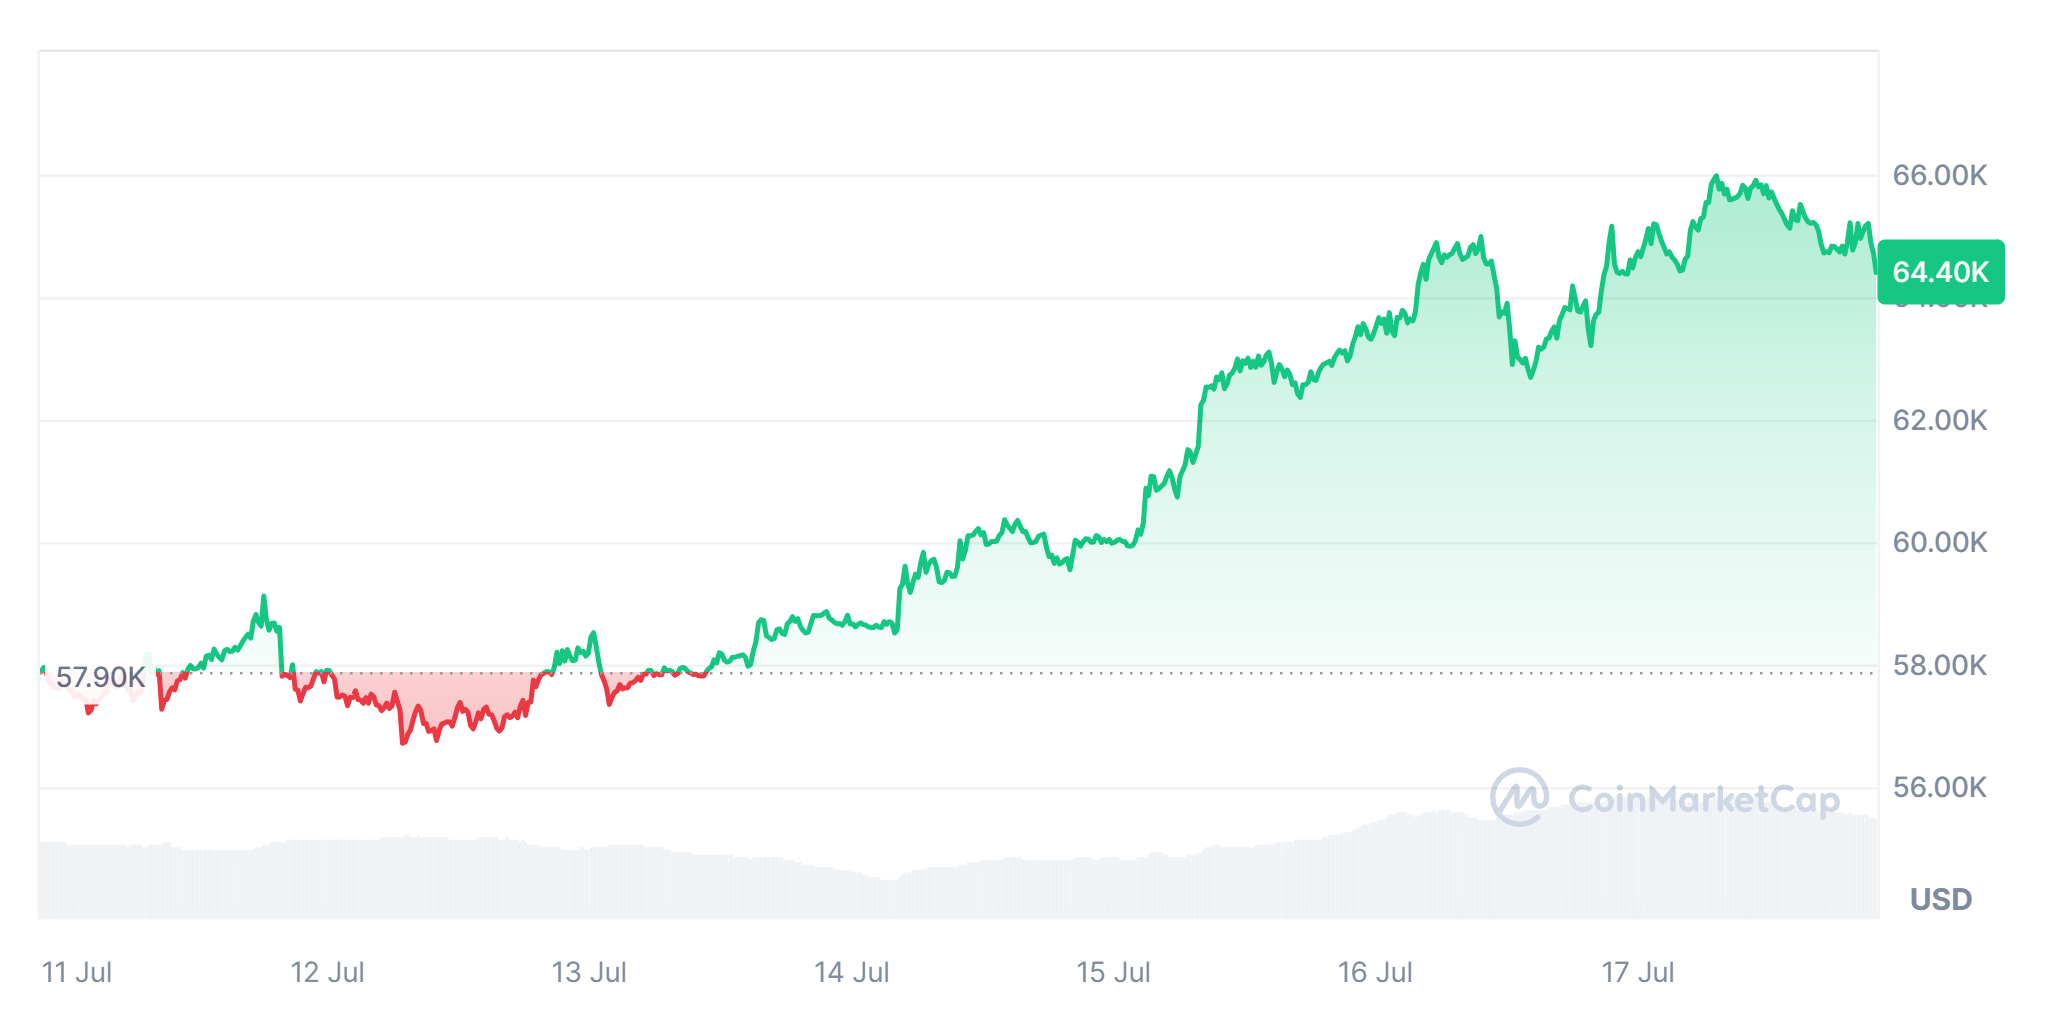Image resolution: width=2050 pixels, height=1013 pixels.
Task: Click the USD currency label
Action: [x=1940, y=899]
